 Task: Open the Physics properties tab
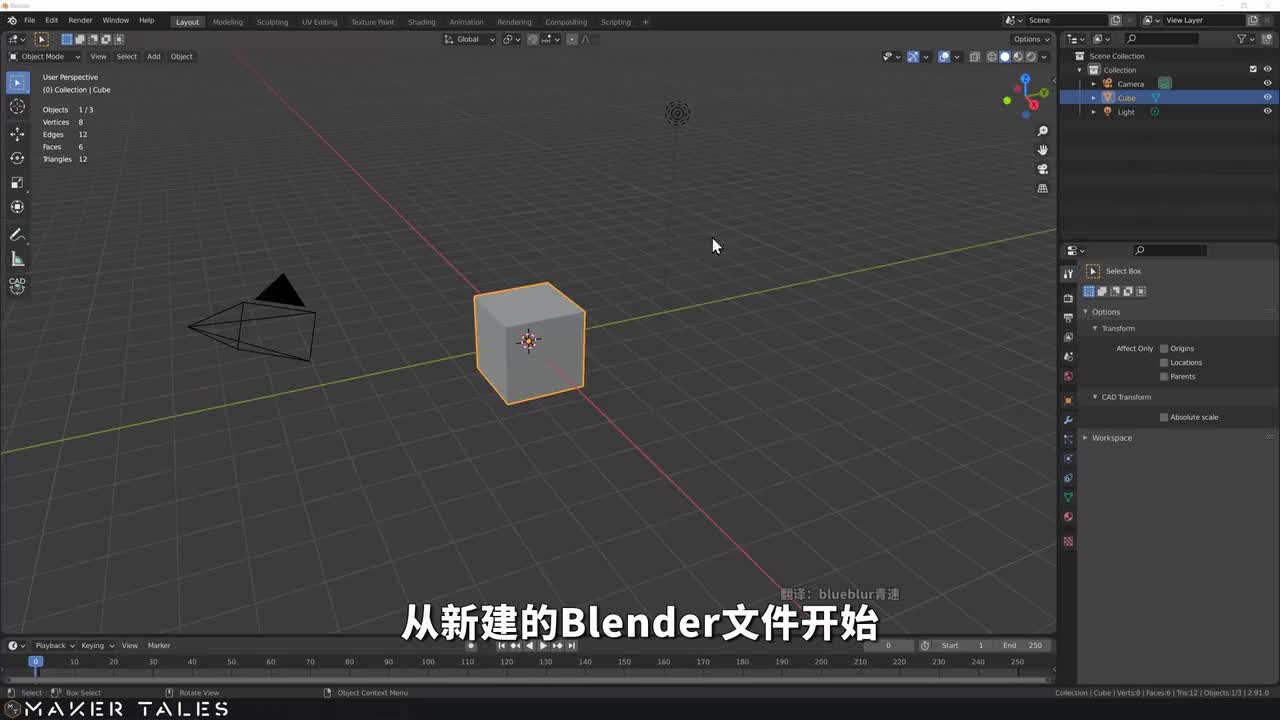pos(1068,459)
